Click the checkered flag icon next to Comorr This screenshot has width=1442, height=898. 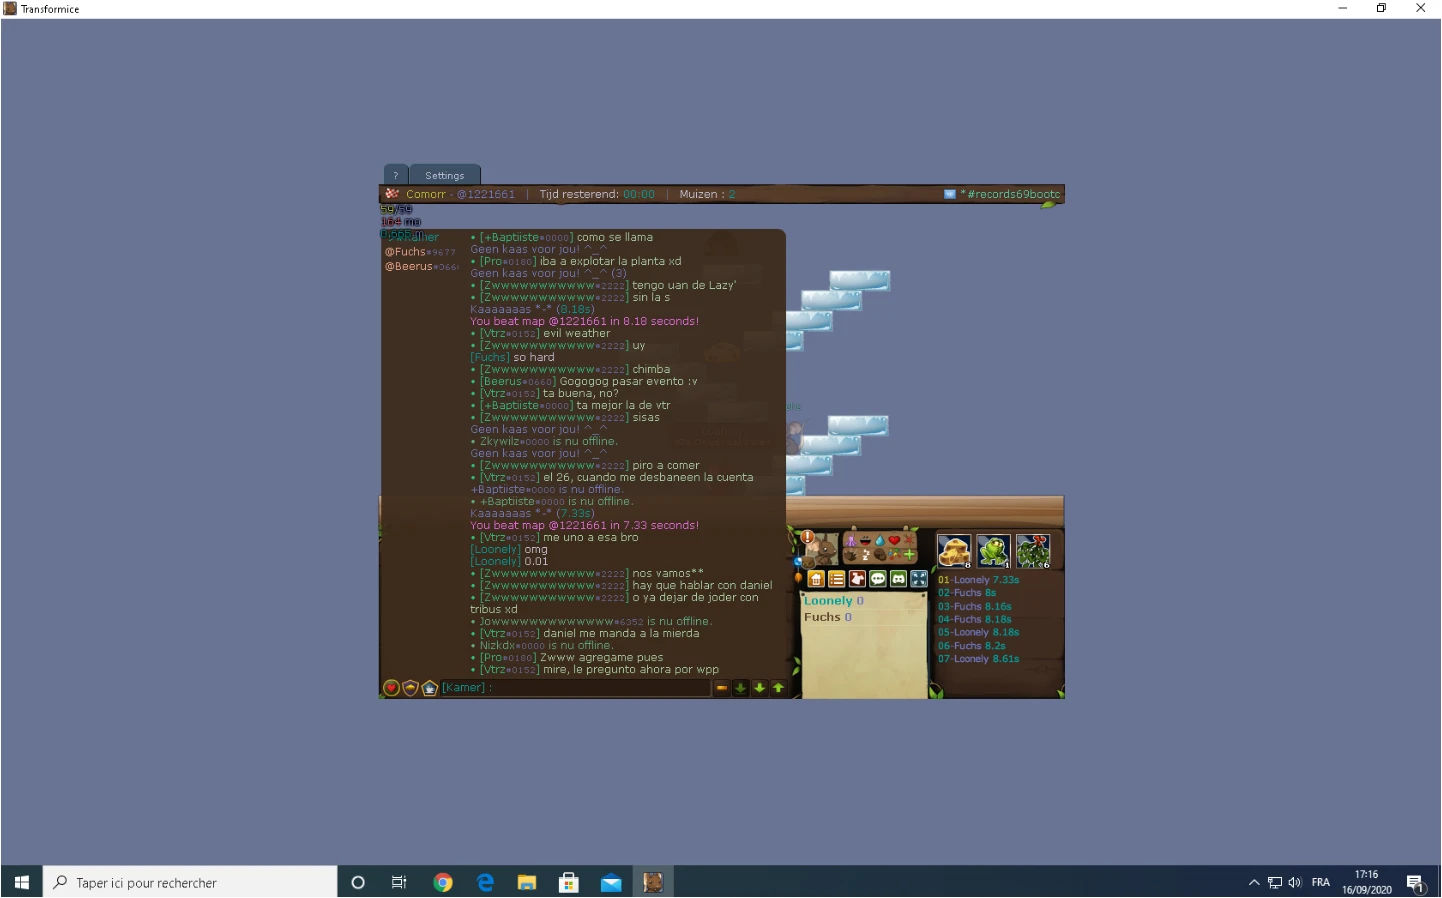coord(392,194)
